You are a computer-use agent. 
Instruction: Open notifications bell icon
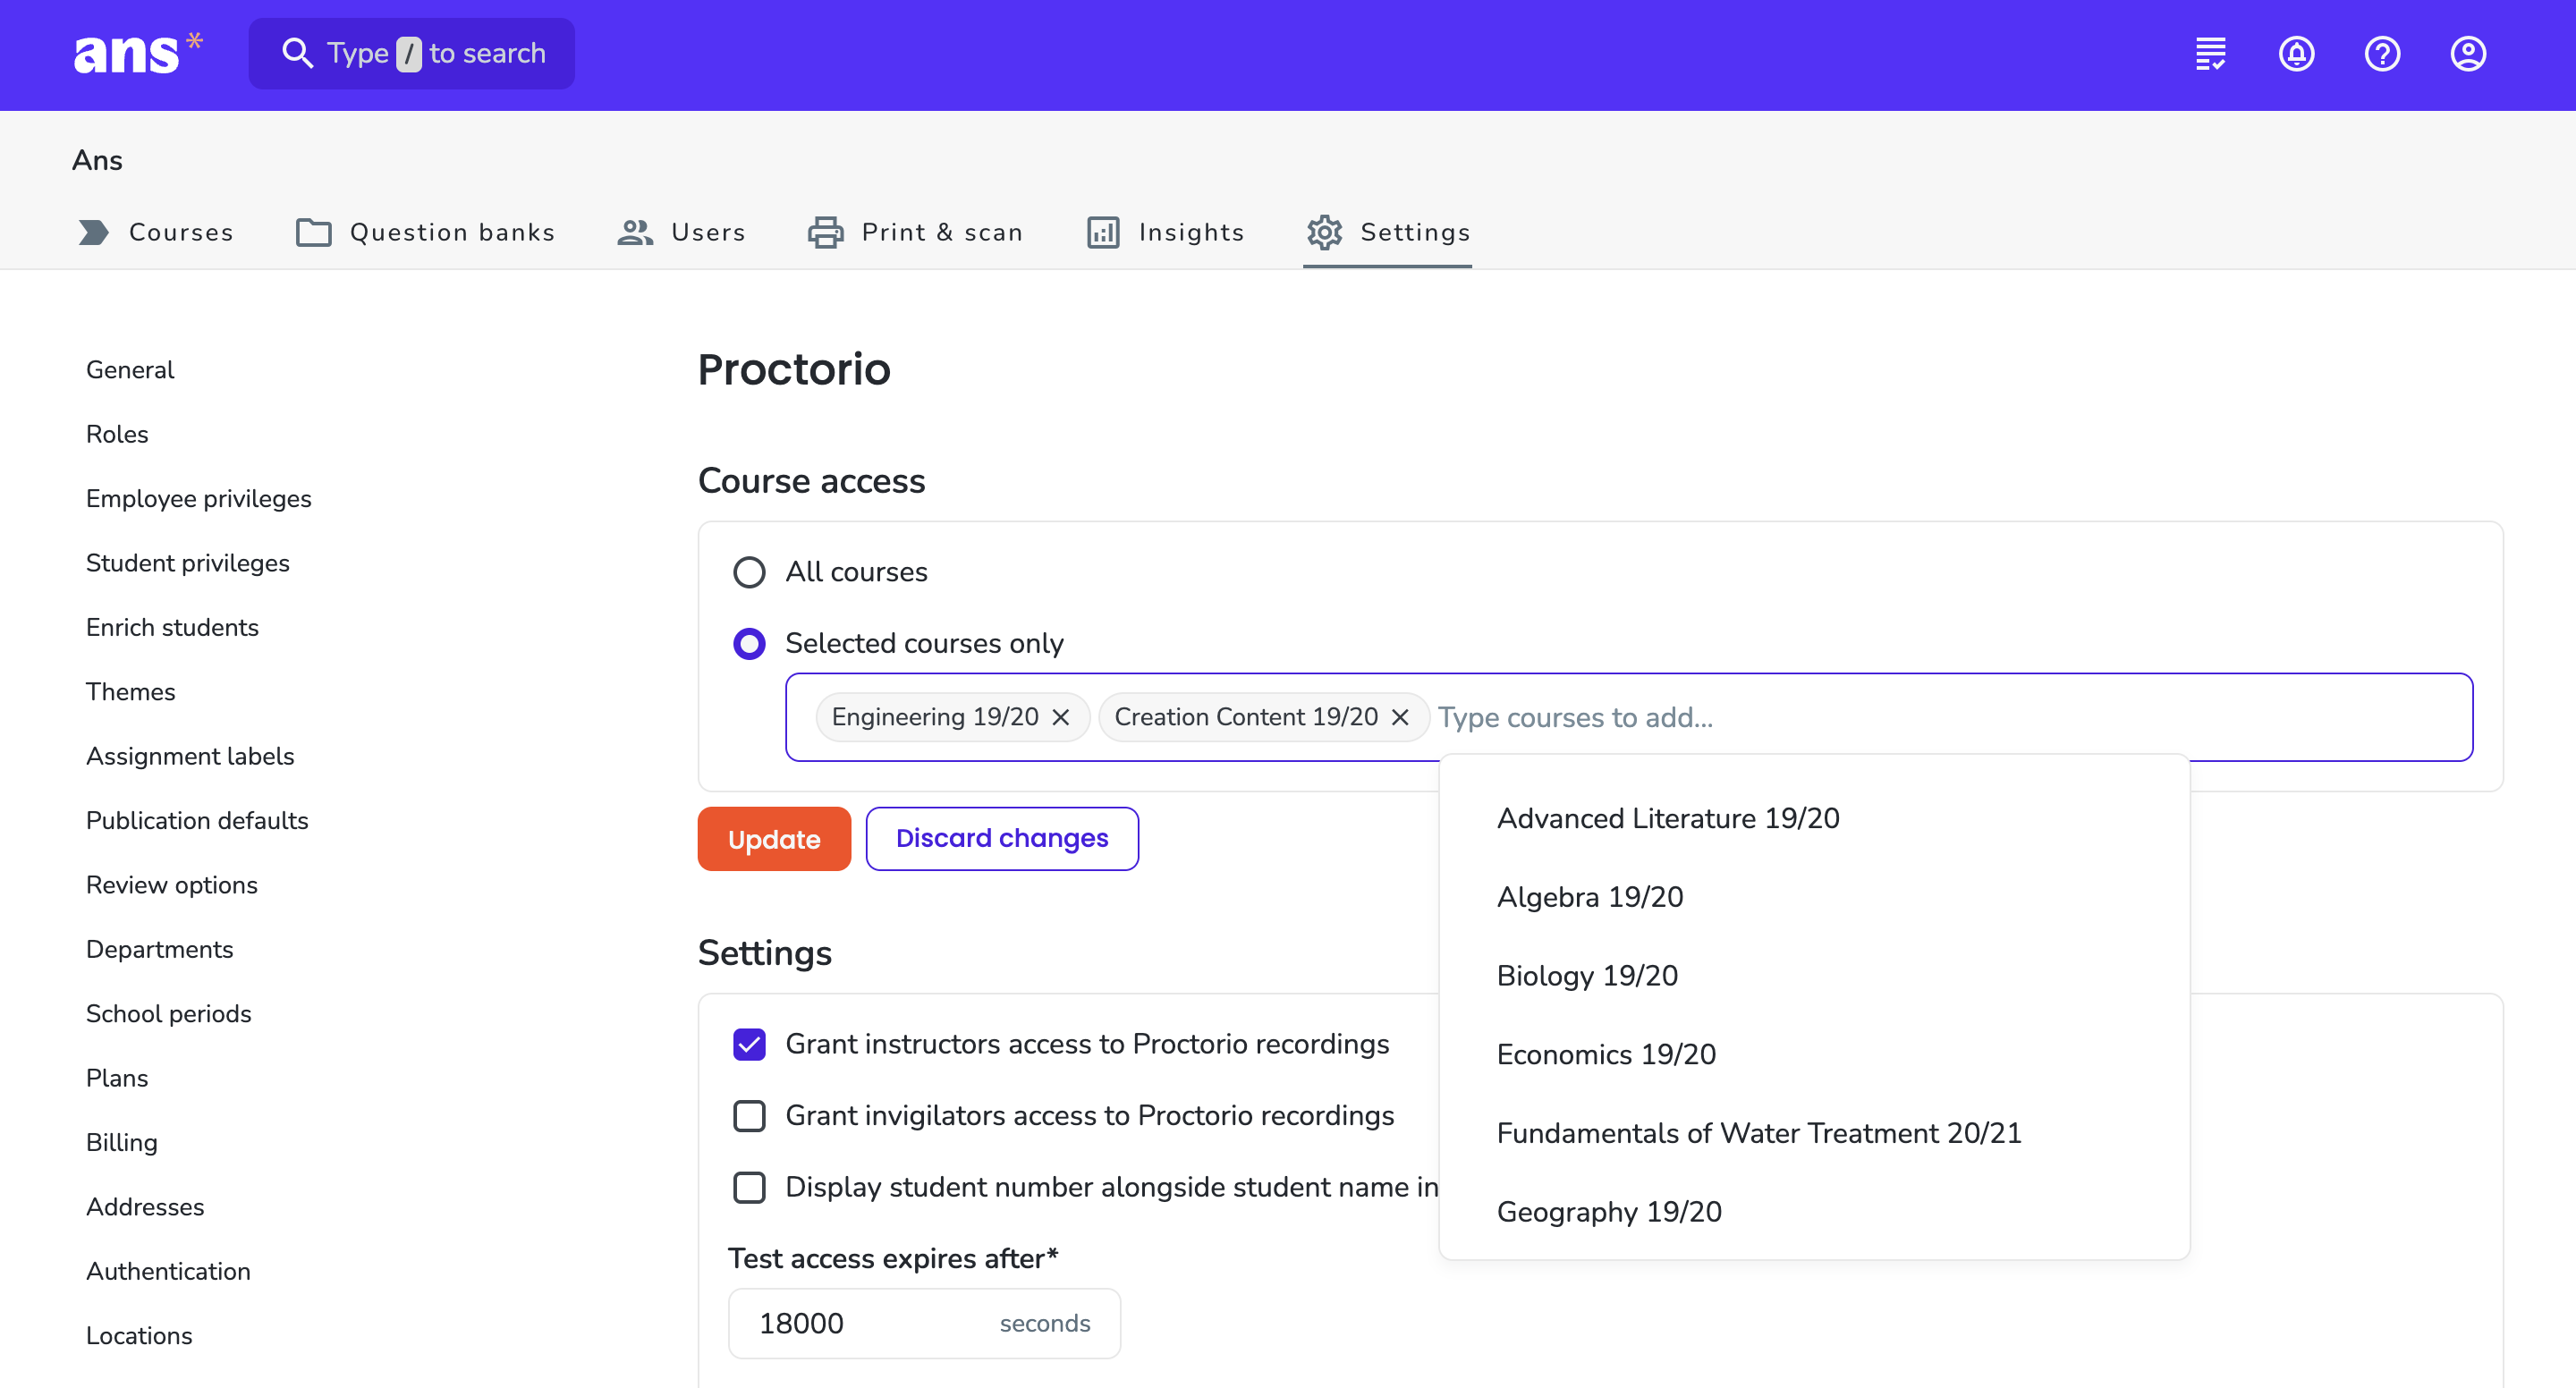tap(2297, 53)
